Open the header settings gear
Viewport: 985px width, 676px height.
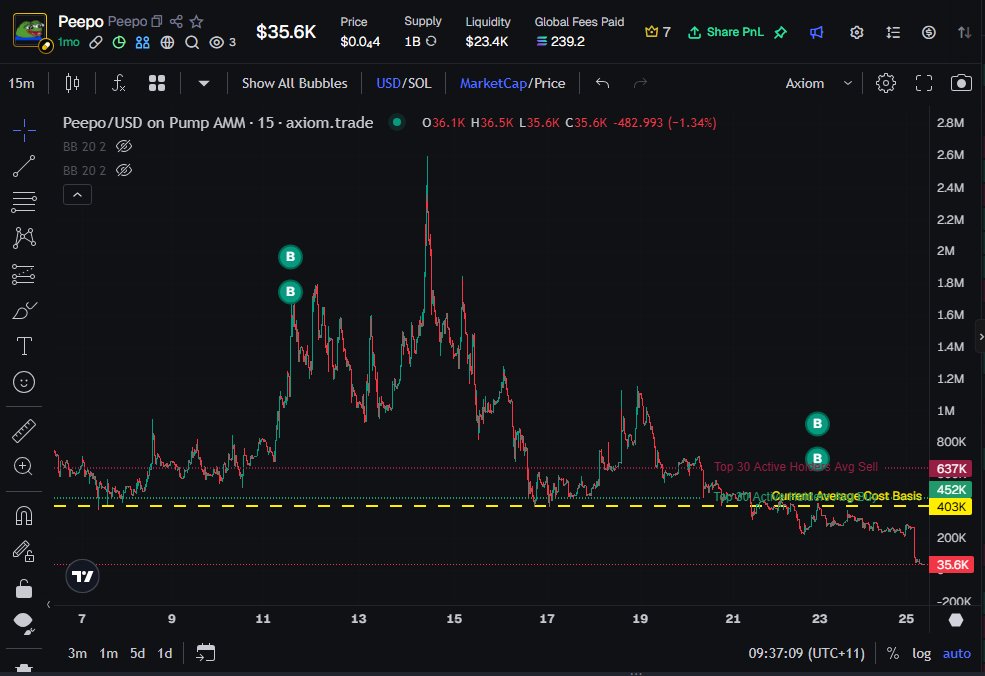(857, 32)
